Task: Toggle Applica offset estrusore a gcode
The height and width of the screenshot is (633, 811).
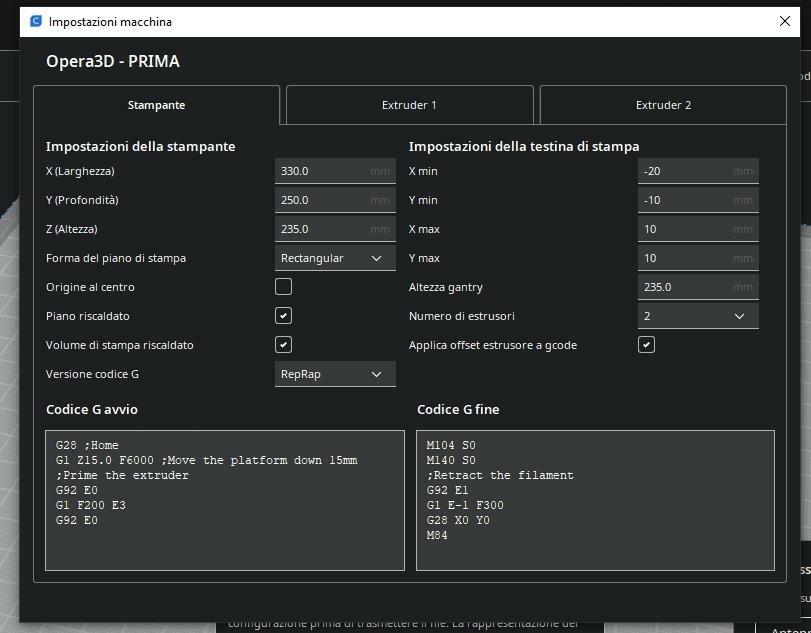Action: [x=647, y=345]
